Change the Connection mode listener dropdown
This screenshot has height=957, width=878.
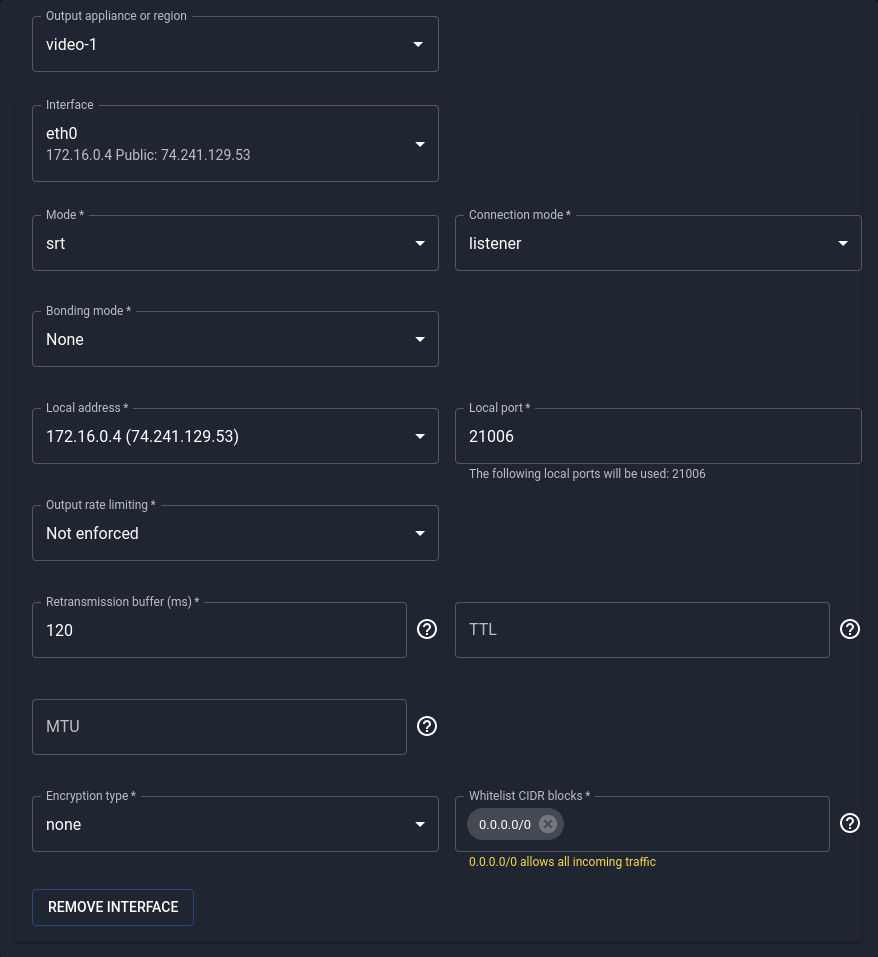coord(658,243)
